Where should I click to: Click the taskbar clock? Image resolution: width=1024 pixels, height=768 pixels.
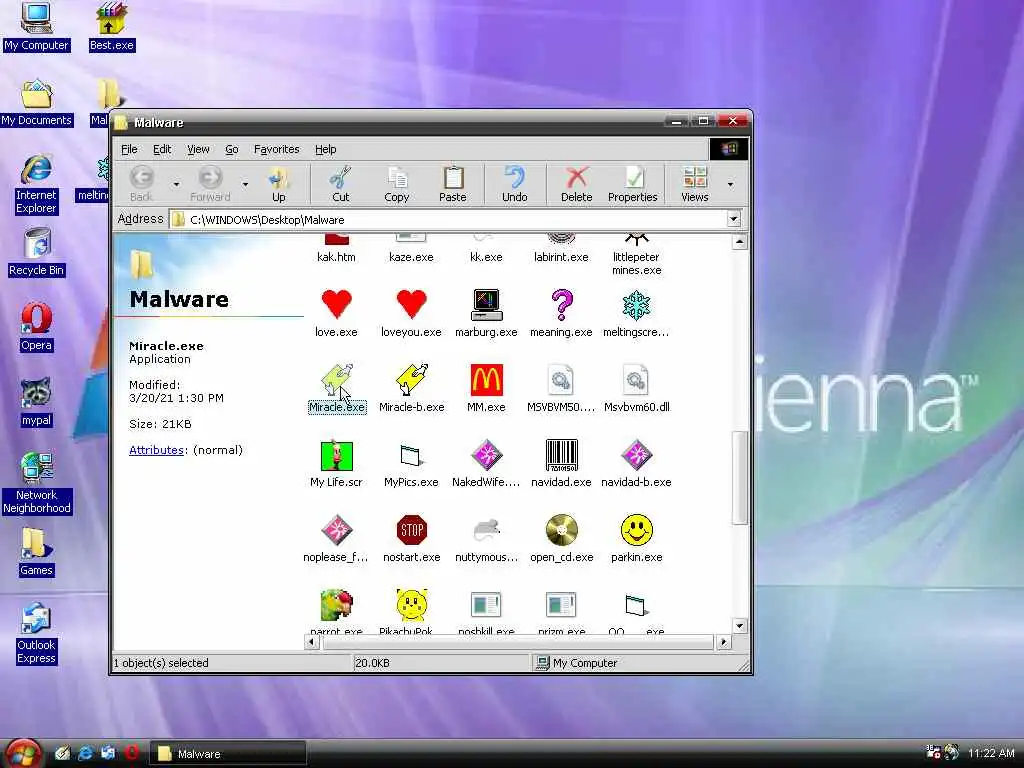pos(991,753)
